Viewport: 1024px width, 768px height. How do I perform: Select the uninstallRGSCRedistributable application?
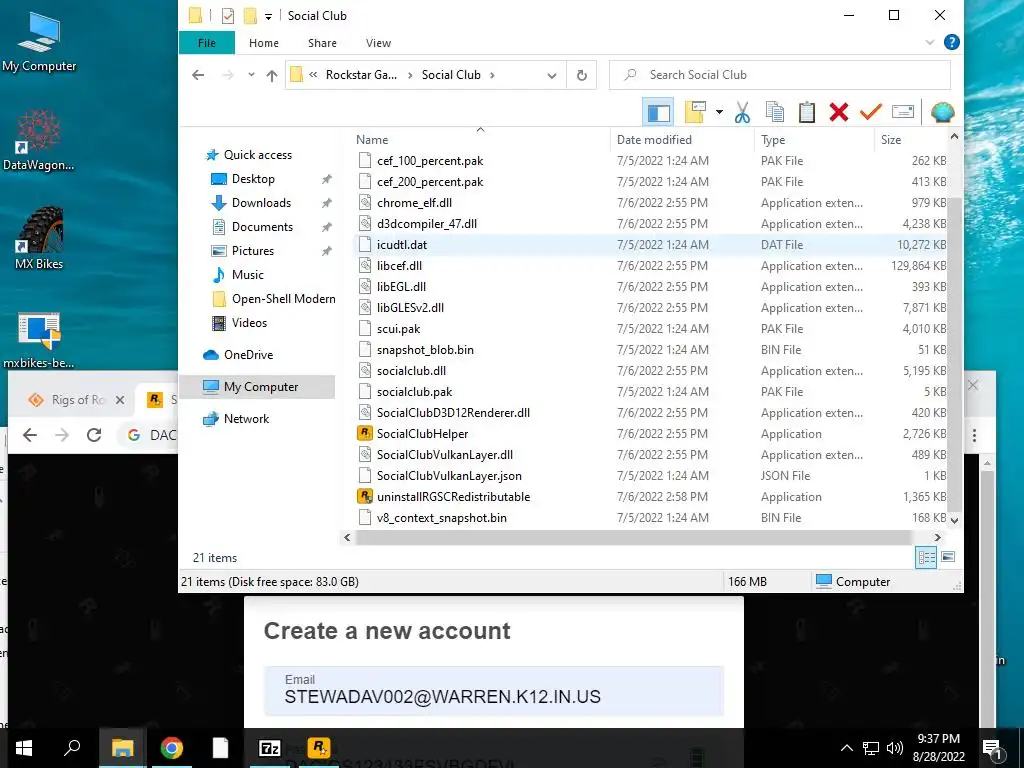click(453, 497)
